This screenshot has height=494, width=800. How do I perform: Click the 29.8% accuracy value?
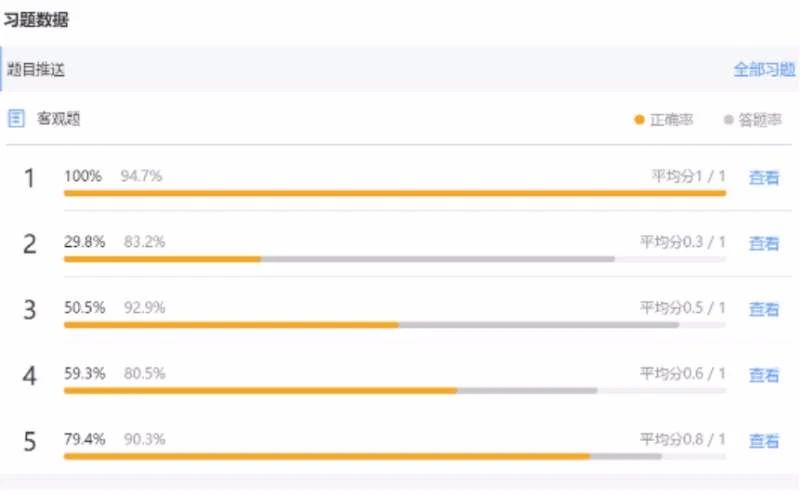click(85, 241)
